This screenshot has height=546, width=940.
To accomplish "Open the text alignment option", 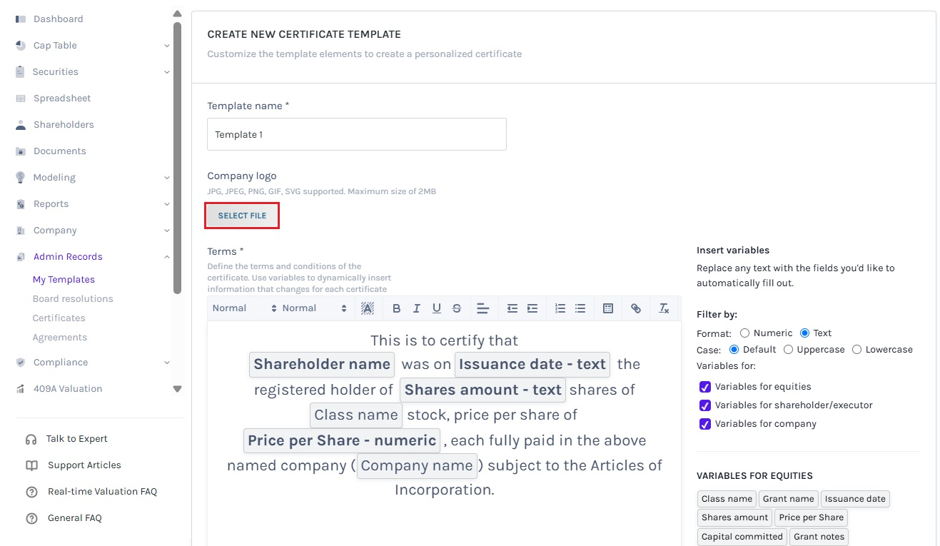I will pyautogui.click(x=483, y=308).
